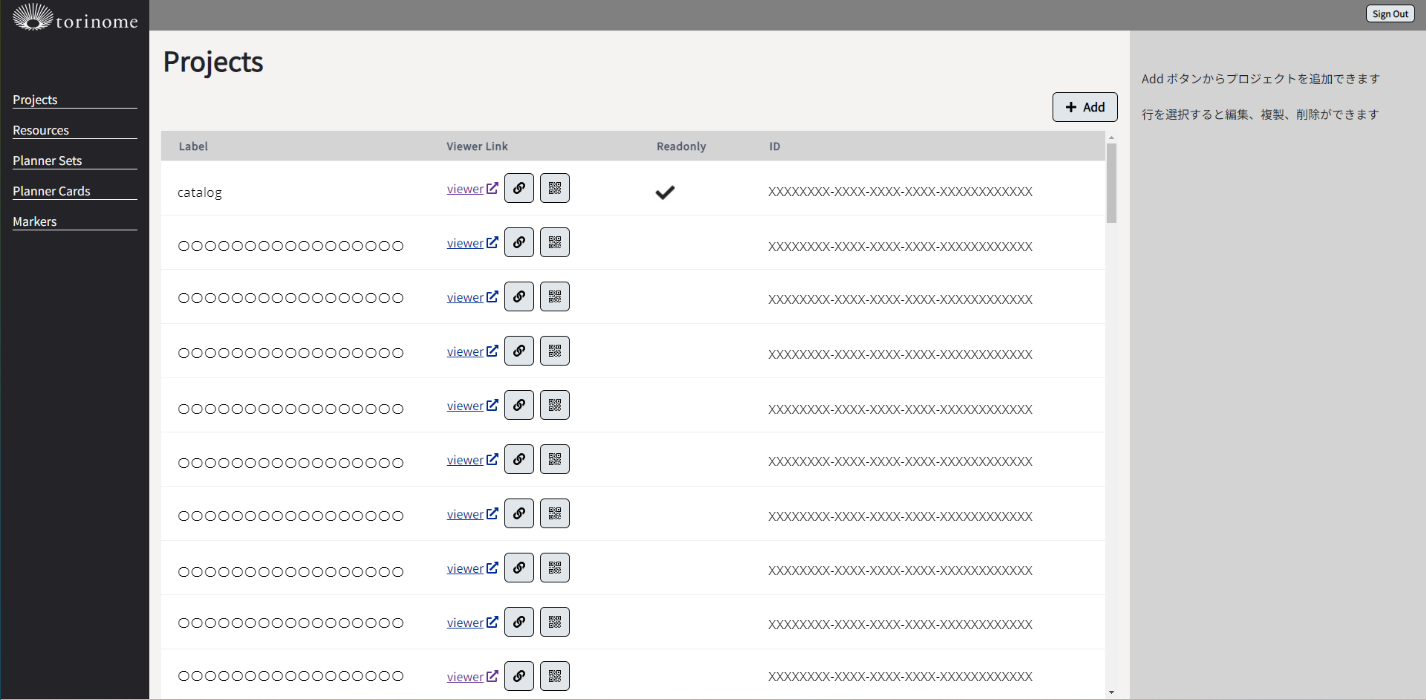Open the Projects menu item
Screen dimensions: 1426x700
click(x=35, y=100)
